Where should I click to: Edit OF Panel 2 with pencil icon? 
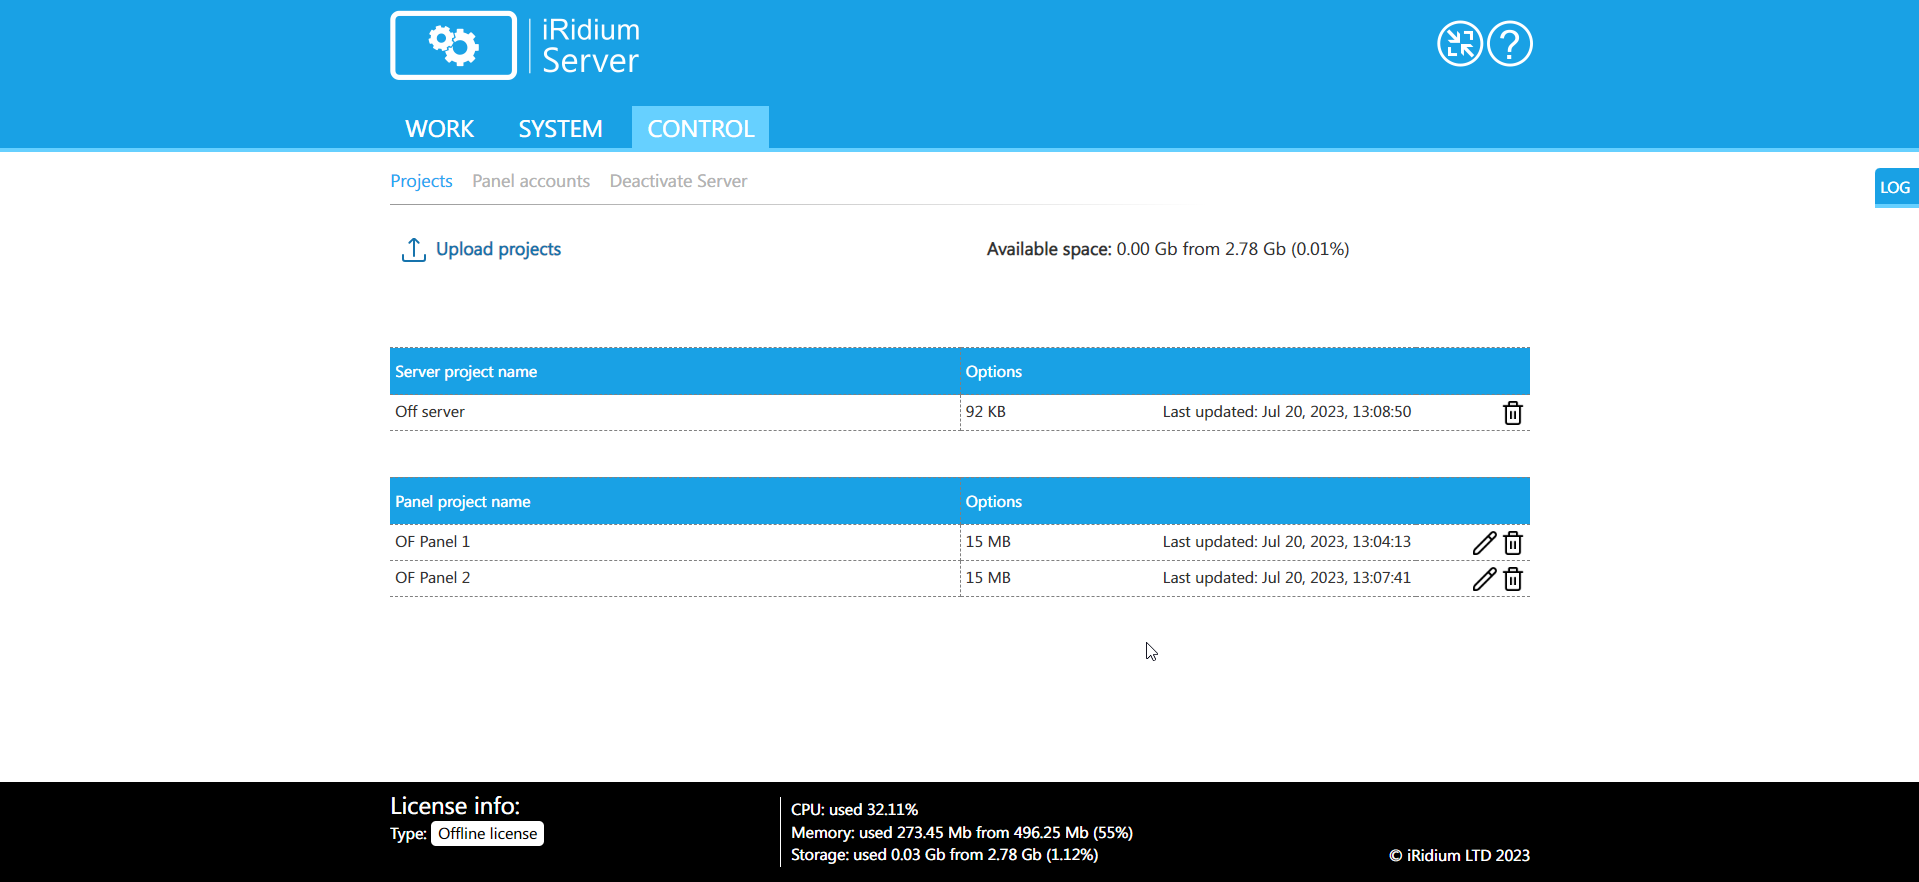coord(1484,579)
